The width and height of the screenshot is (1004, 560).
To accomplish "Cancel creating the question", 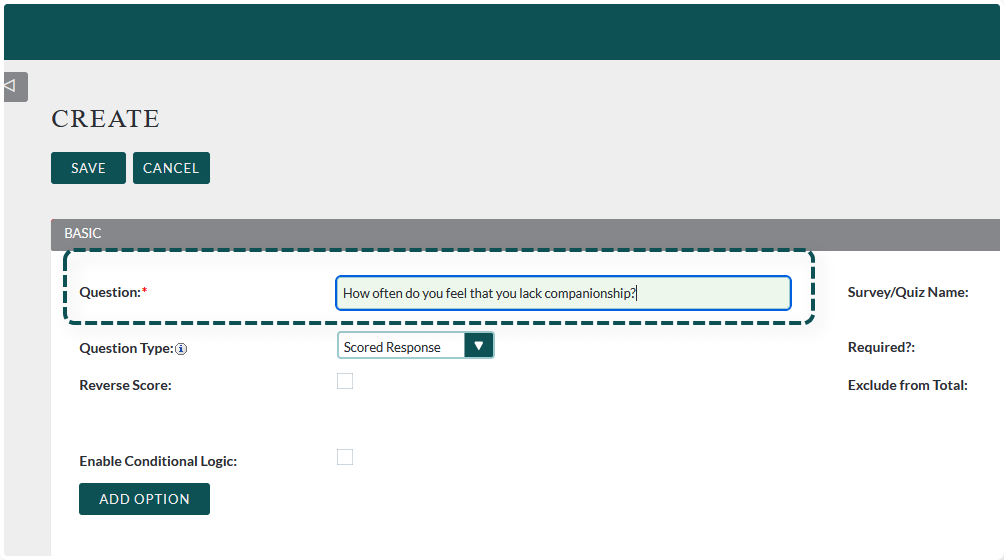I will coord(171,168).
